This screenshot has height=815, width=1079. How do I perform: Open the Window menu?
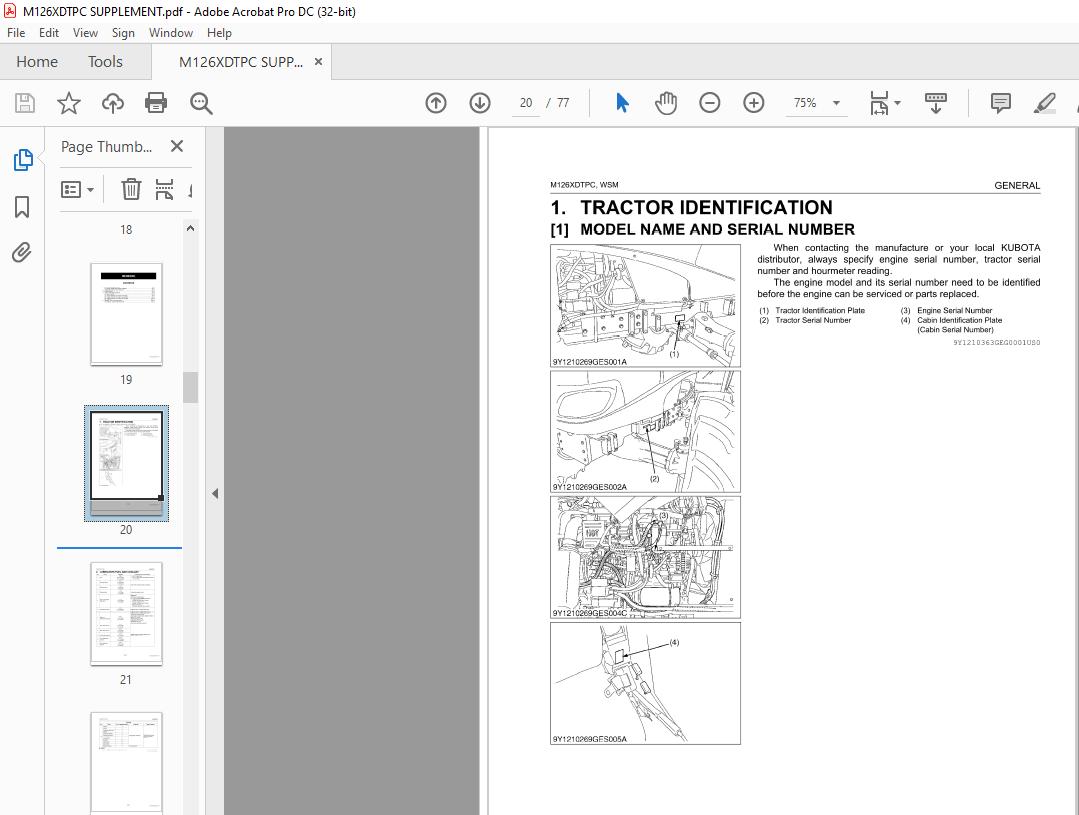[171, 32]
